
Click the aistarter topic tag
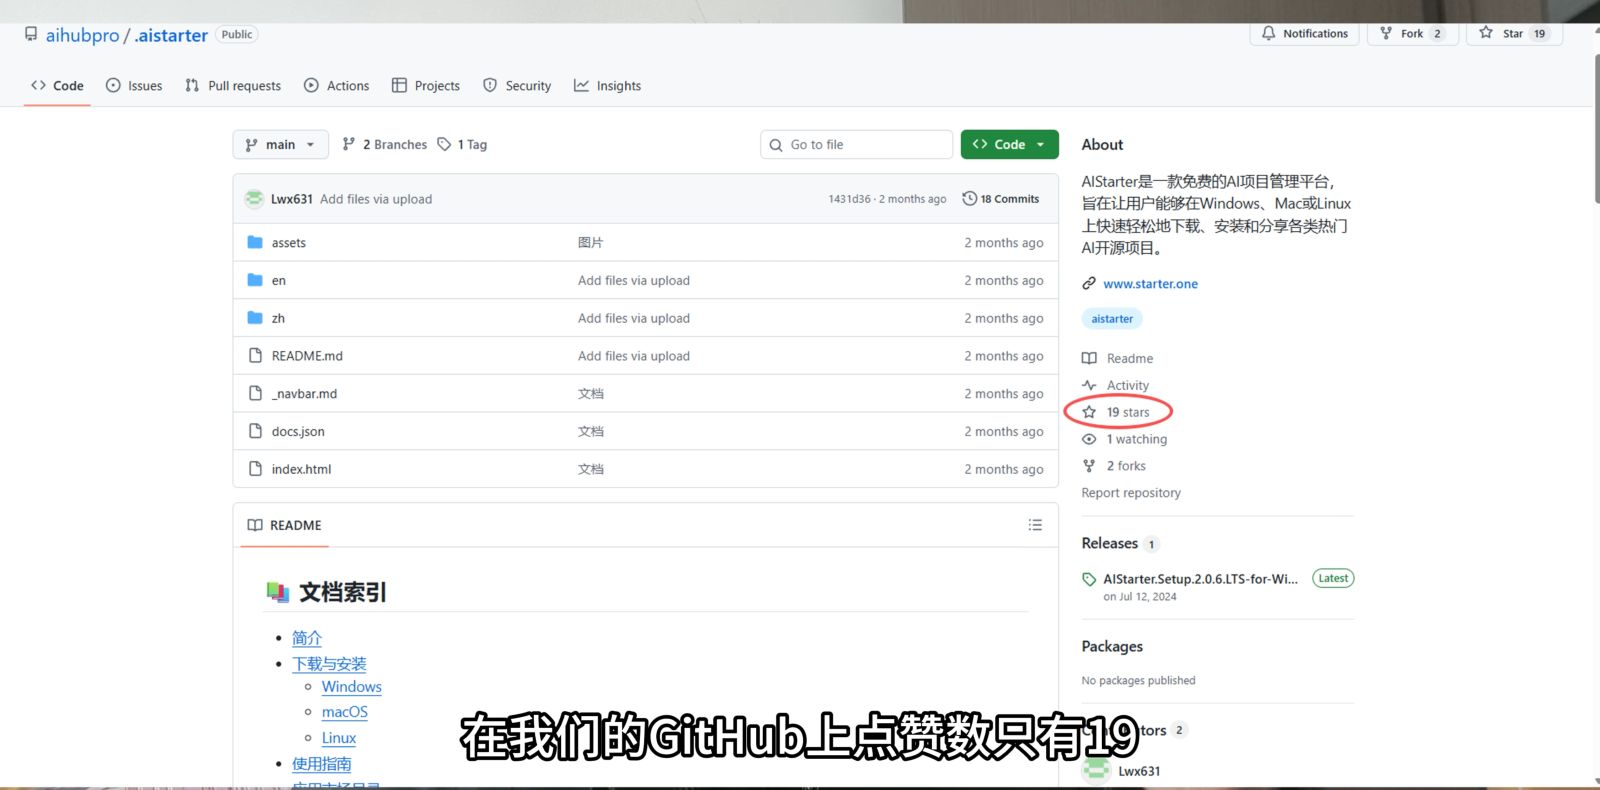point(1112,319)
